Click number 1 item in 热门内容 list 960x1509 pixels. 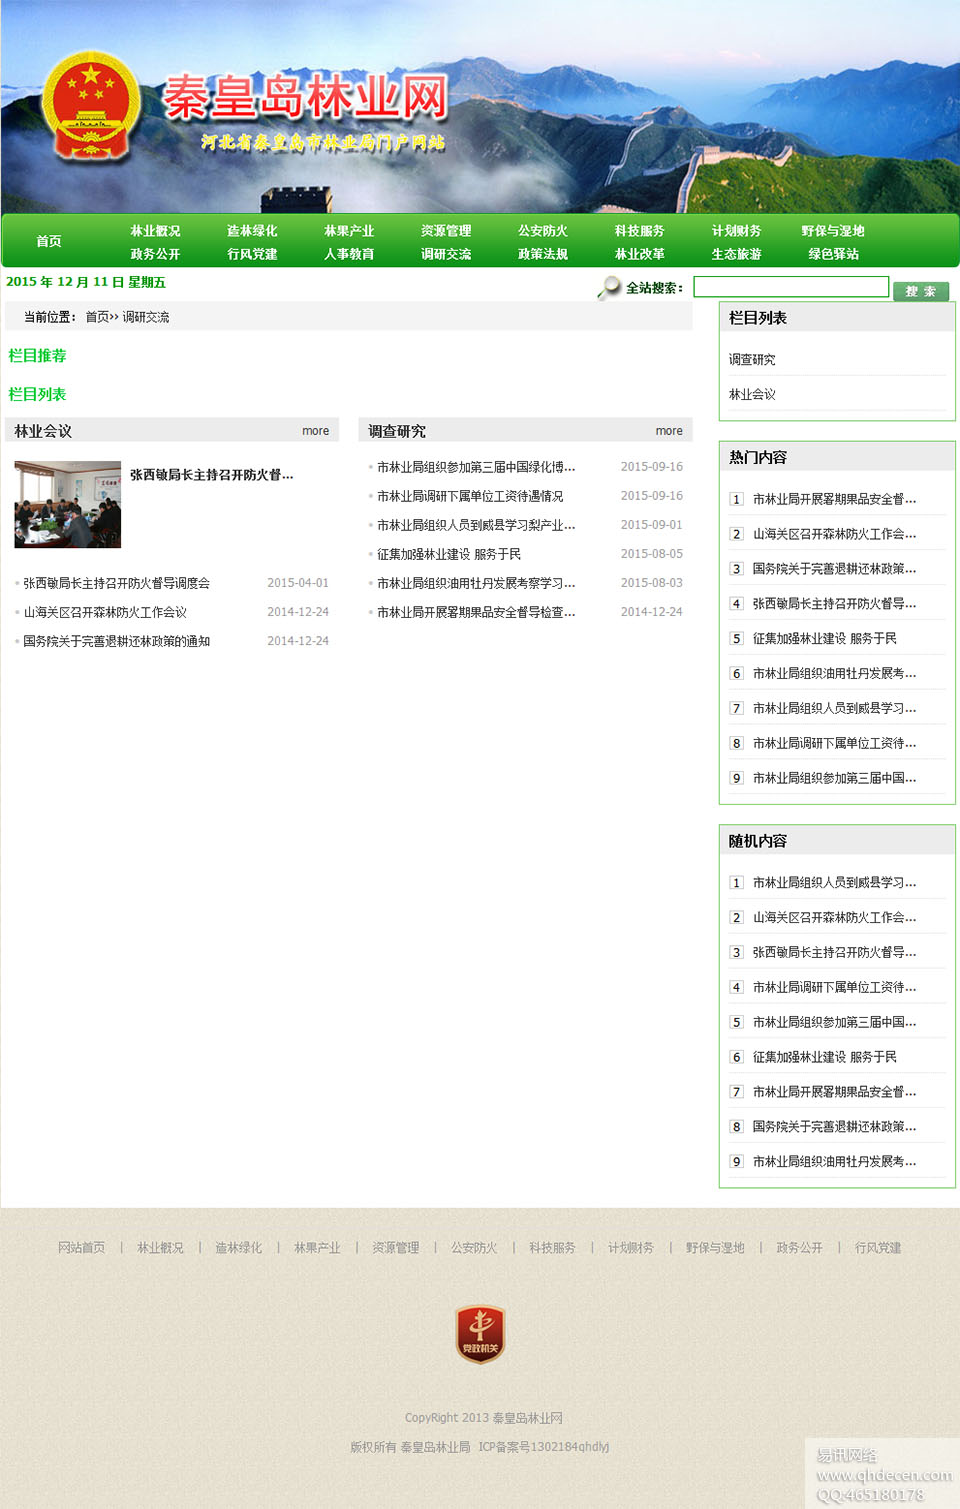point(833,499)
